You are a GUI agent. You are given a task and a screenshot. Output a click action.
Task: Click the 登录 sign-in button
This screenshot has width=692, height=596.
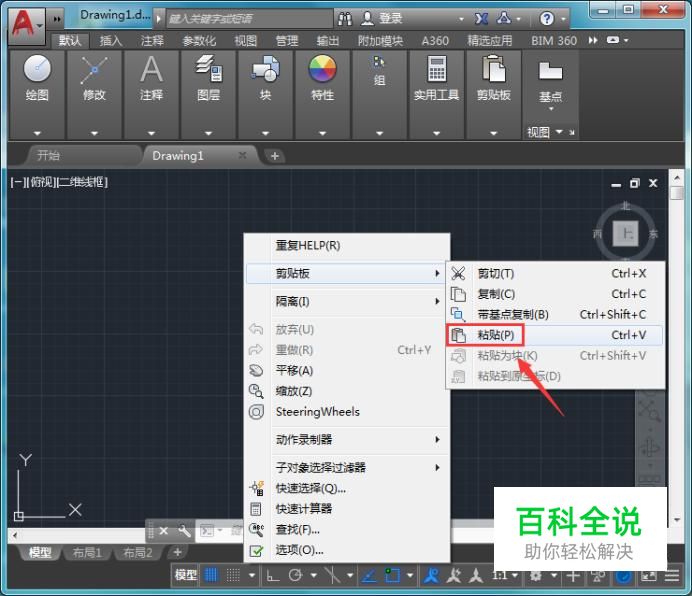point(382,19)
